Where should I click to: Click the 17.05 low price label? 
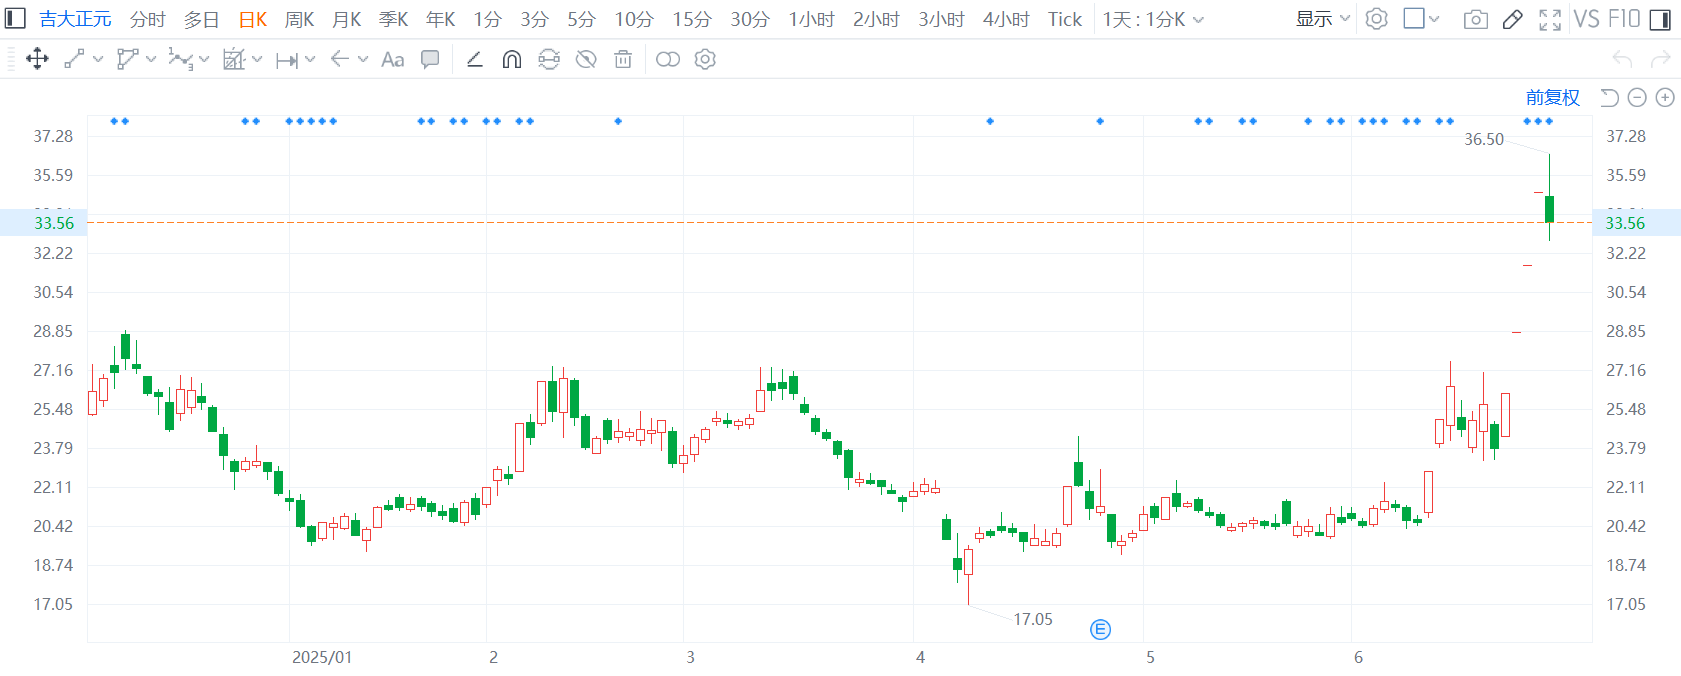coord(1033,619)
